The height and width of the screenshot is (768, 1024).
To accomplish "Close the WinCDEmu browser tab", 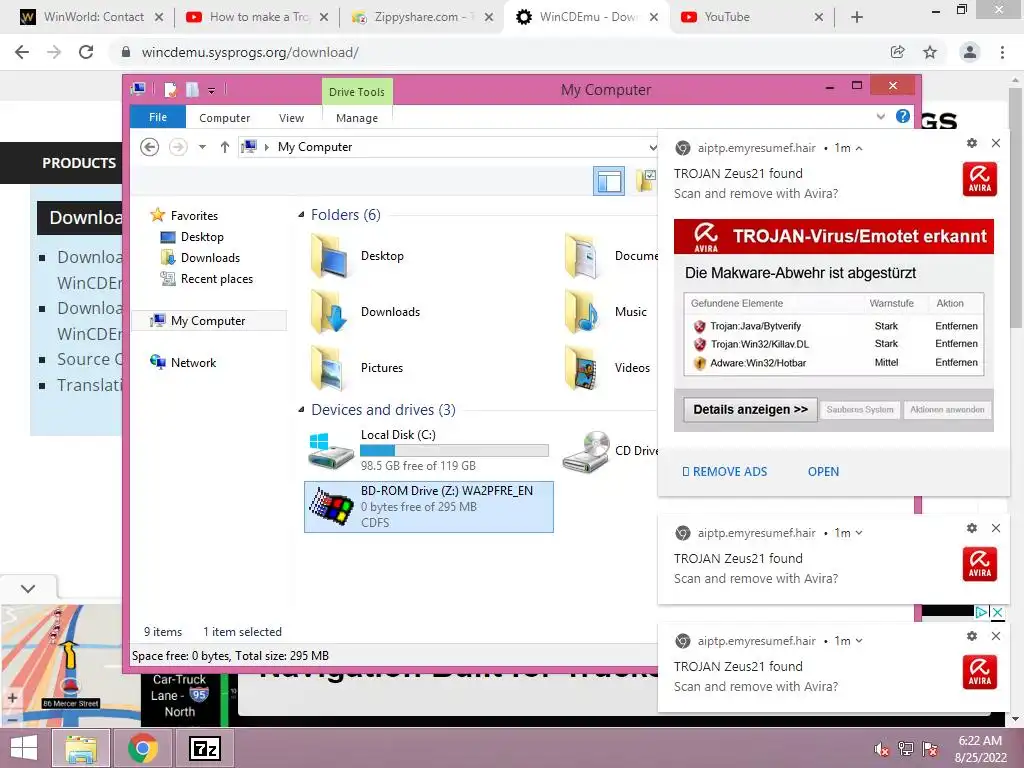I will tap(654, 18).
